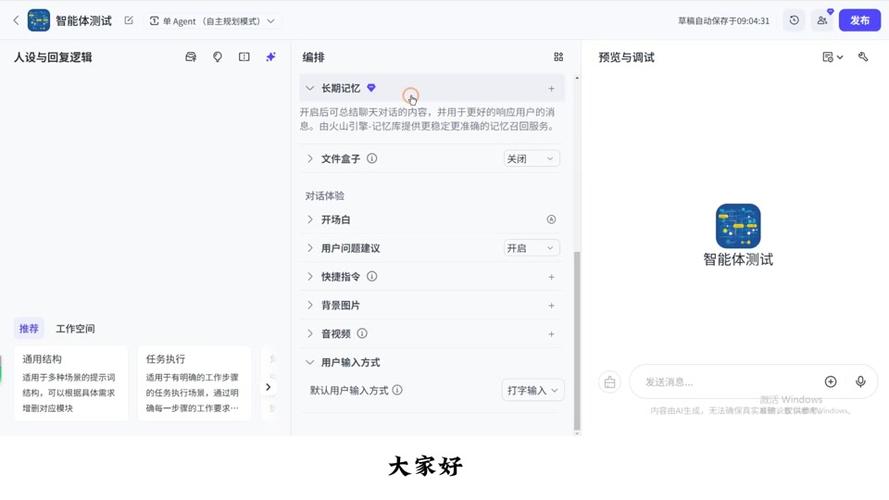The width and height of the screenshot is (889, 500).
Task: Click the info icon next to 快捷指令
Action: click(371, 277)
